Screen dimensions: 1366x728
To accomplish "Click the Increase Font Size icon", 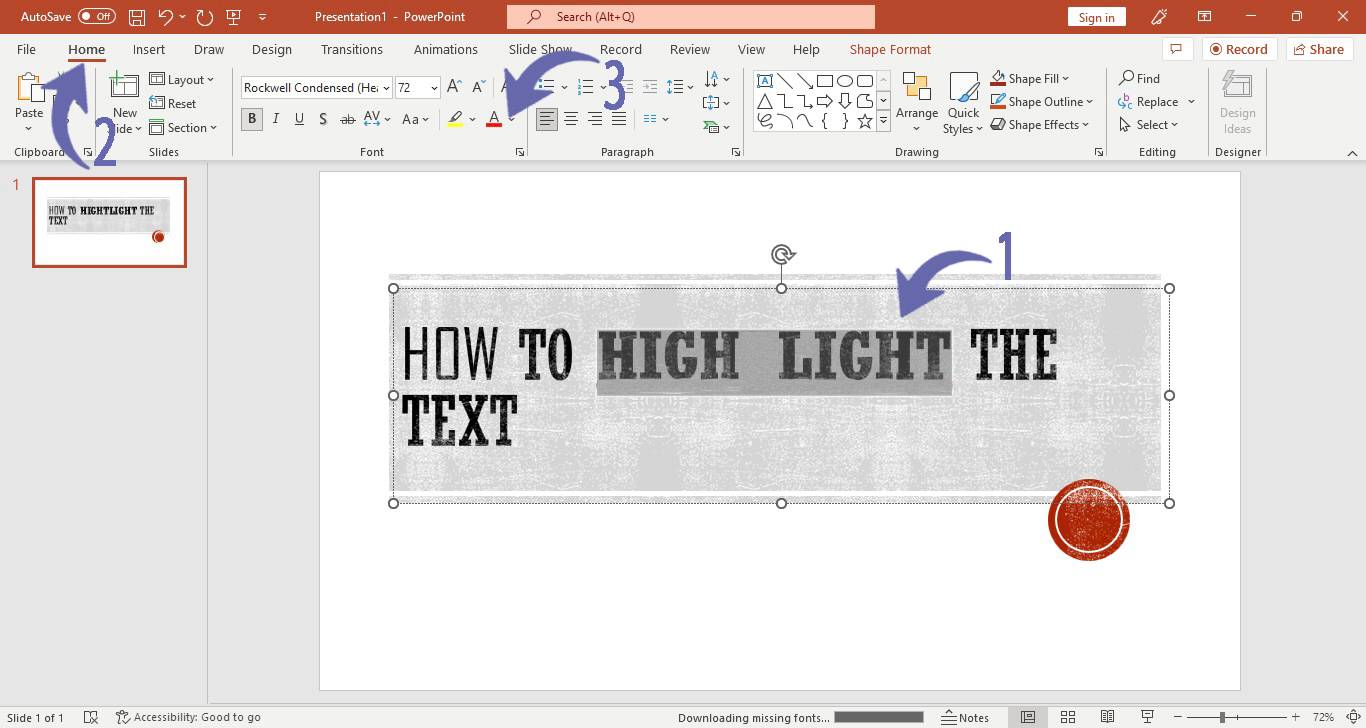I will click(x=454, y=88).
